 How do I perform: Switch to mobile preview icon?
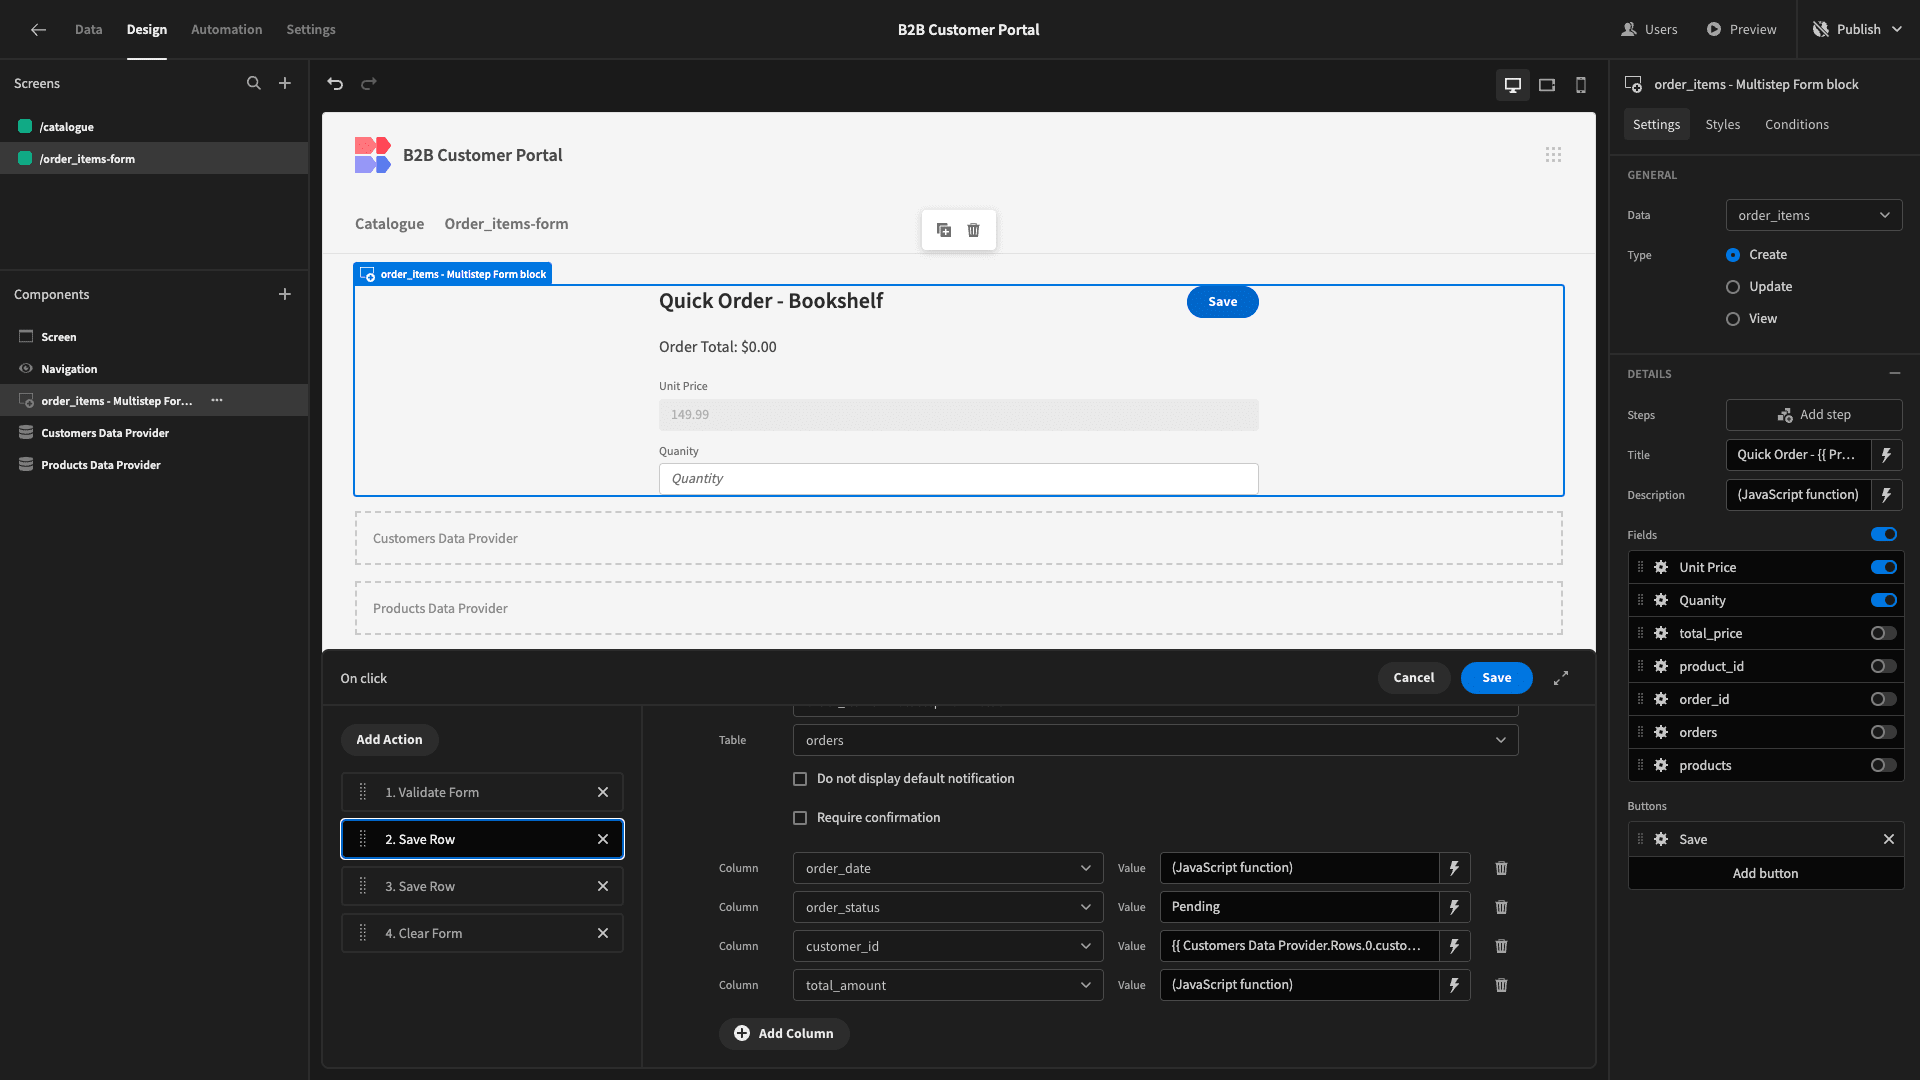coord(1581,85)
